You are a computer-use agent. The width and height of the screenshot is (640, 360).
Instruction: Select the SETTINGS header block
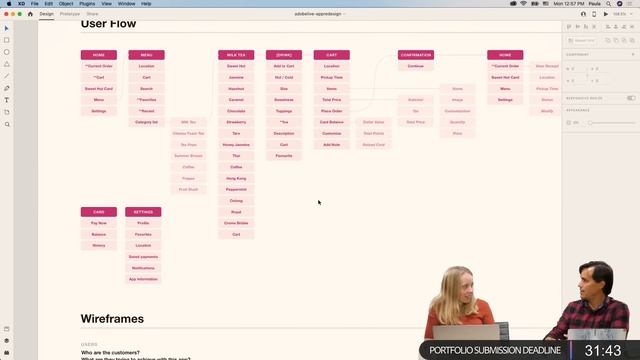pos(143,212)
